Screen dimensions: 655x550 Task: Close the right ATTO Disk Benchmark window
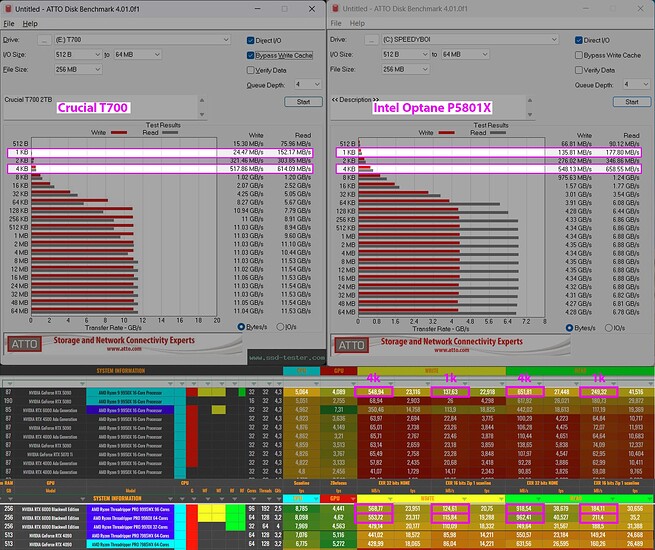pyautogui.click(x=640, y=8)
